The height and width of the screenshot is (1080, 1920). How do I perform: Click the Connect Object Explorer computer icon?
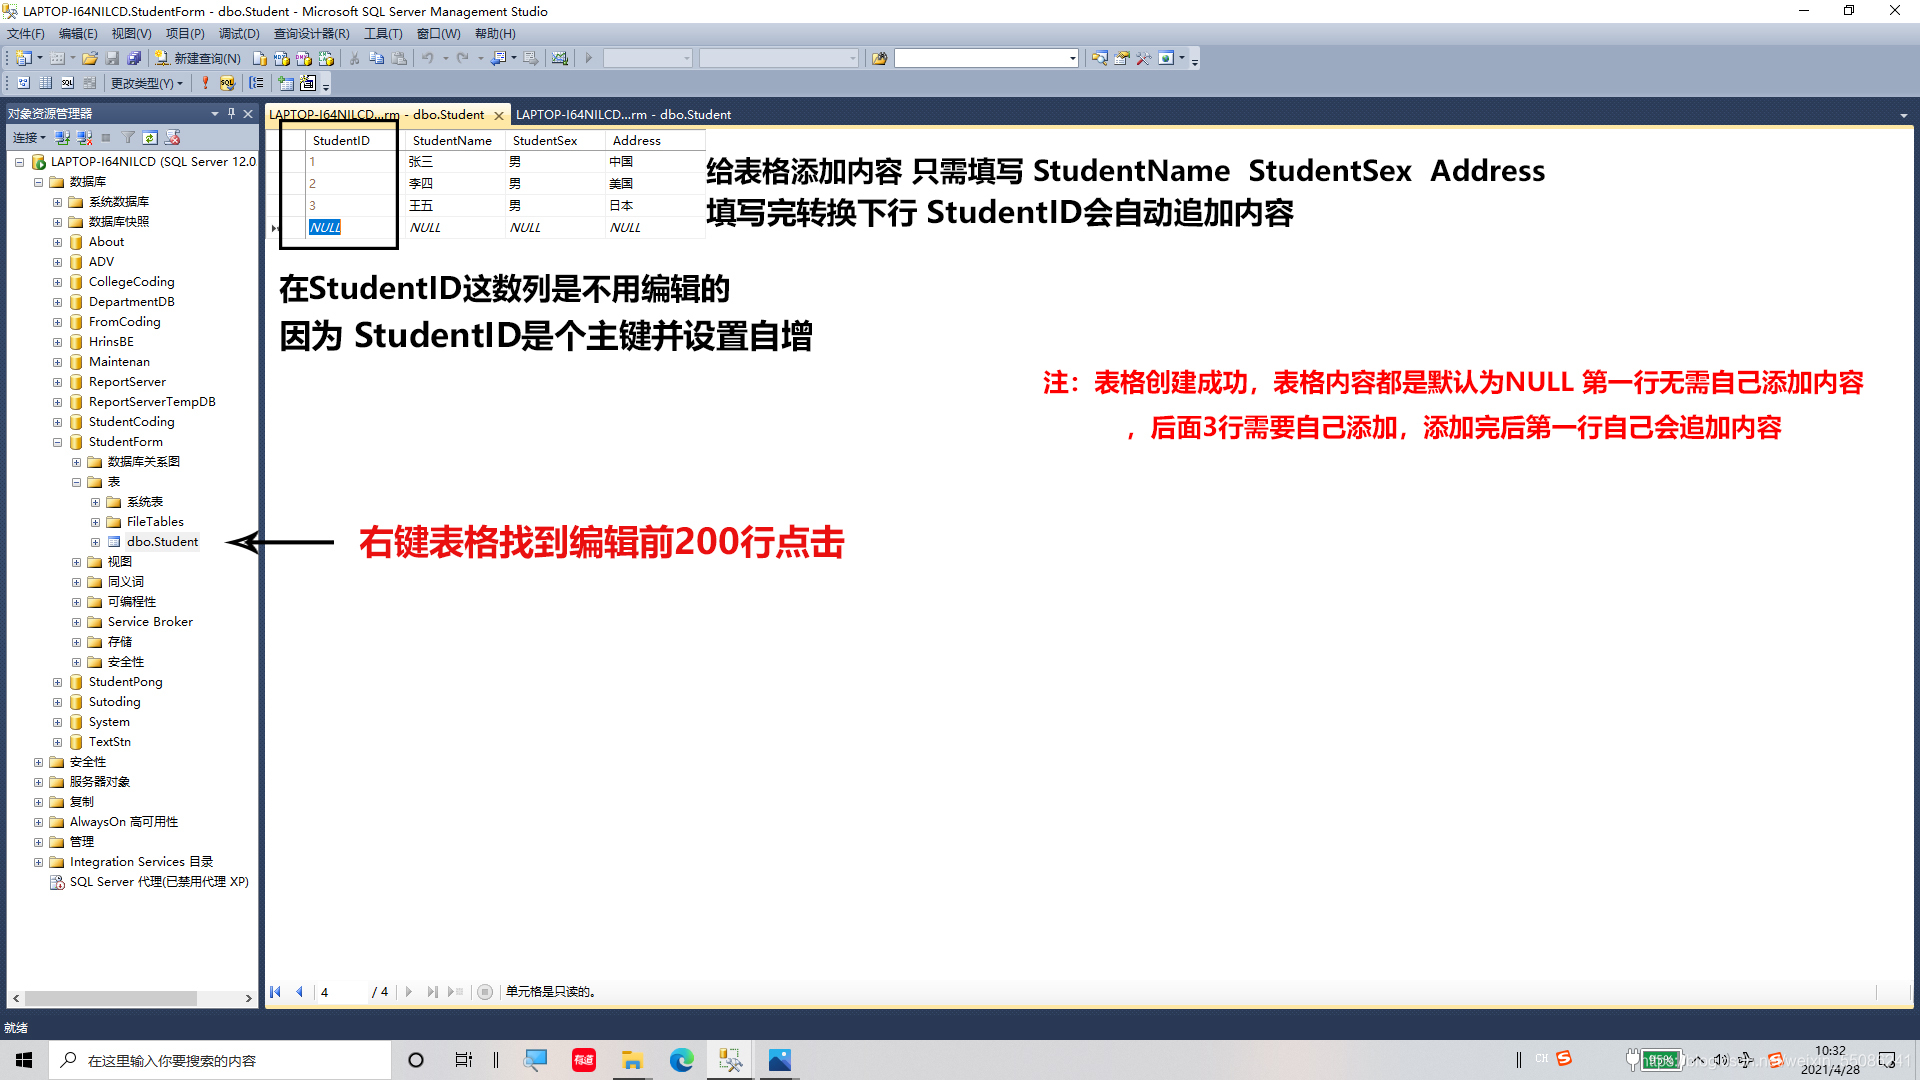click(x=62, y=138)
